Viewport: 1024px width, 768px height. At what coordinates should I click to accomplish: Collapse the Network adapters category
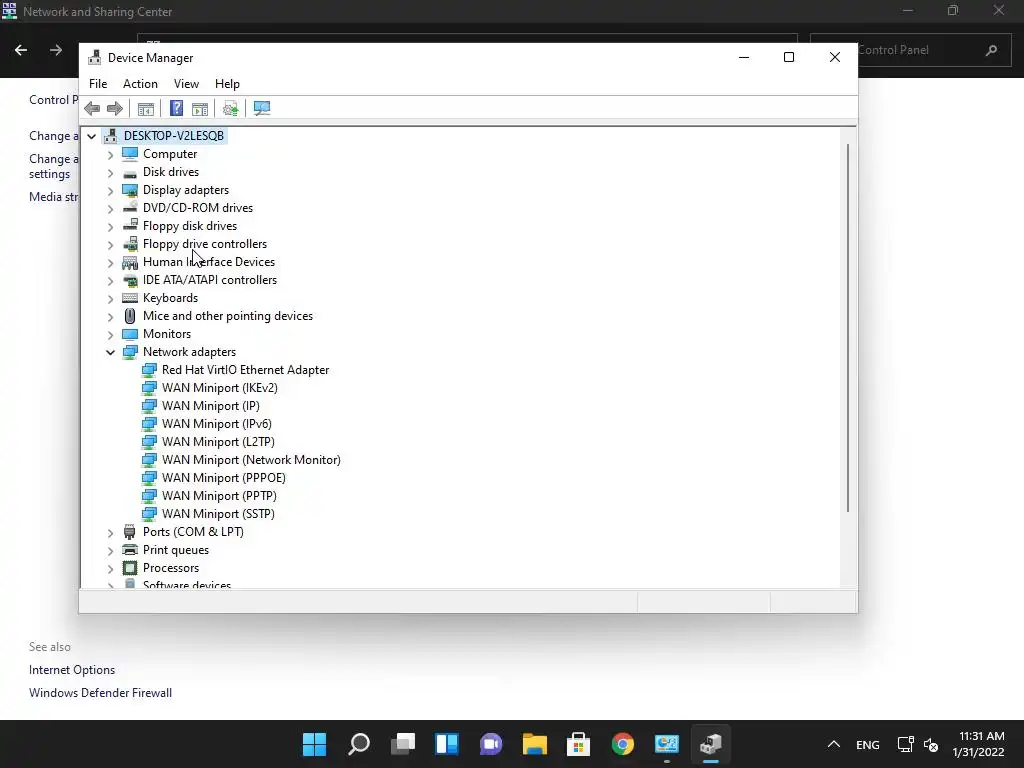[110, 353]
